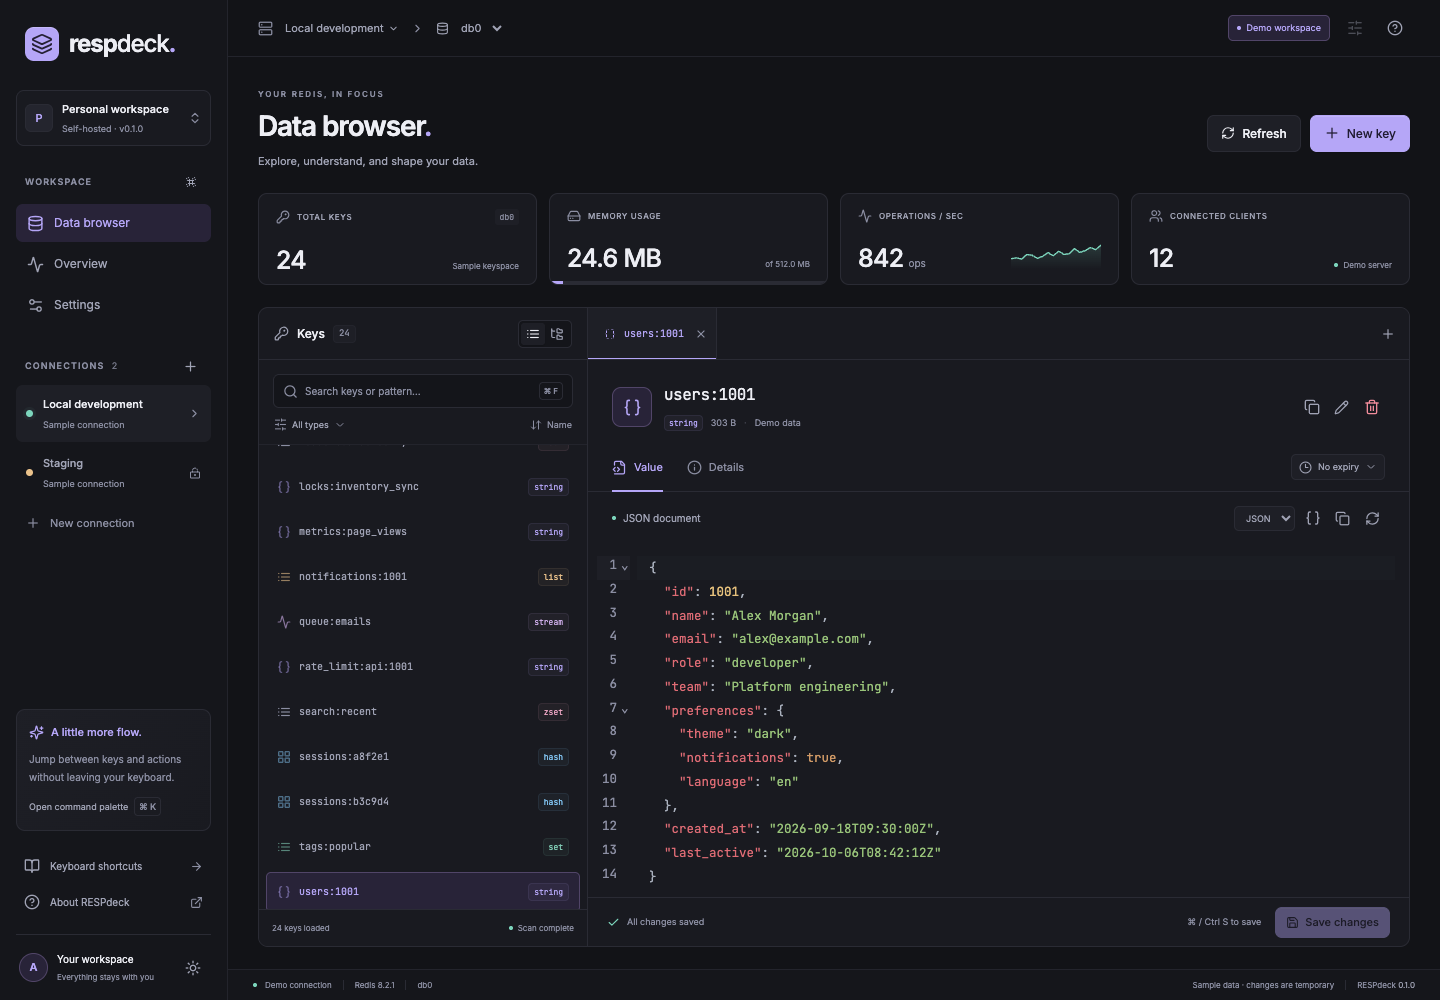This screenshot has width=1440, height=1000.
Task: Delete users:1001 with the trash icon
Action: coord(1372,407)
